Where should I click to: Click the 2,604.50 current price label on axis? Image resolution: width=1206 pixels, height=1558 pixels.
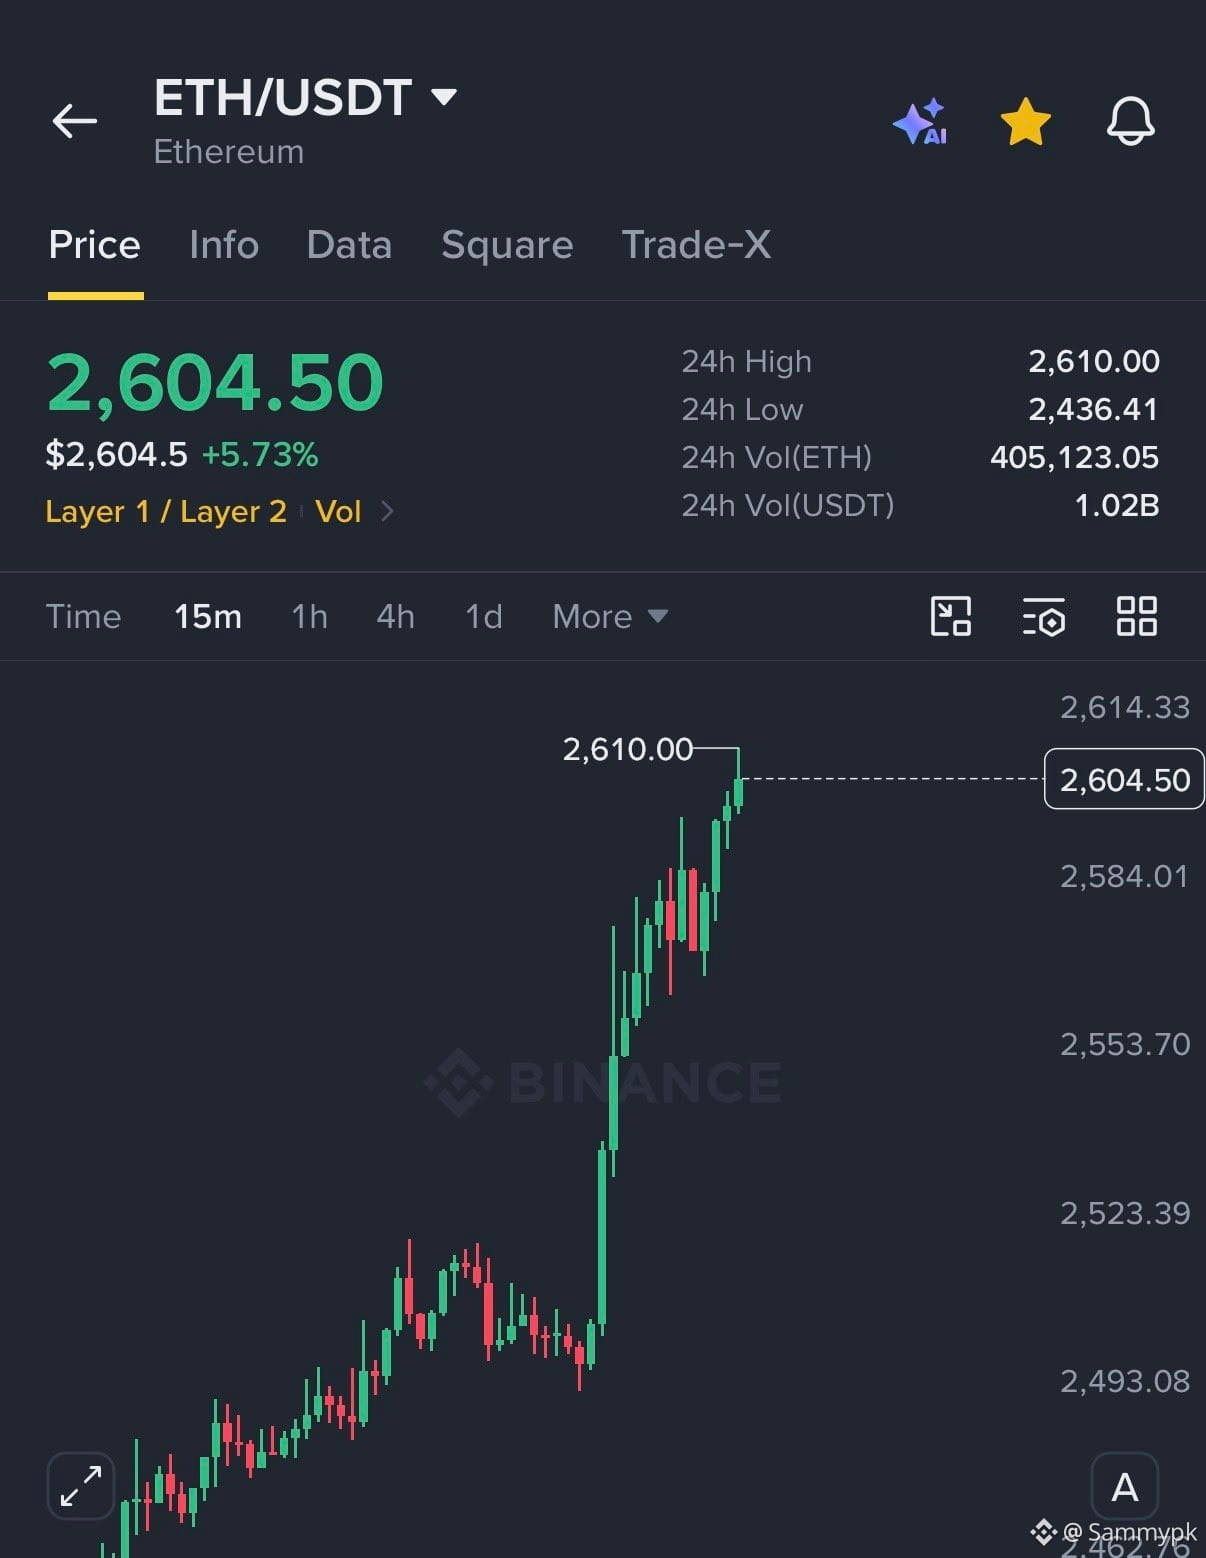(x=1124, y=779)
